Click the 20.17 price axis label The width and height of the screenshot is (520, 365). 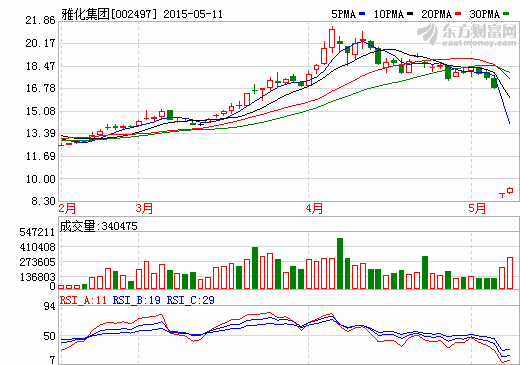(40, 43)
